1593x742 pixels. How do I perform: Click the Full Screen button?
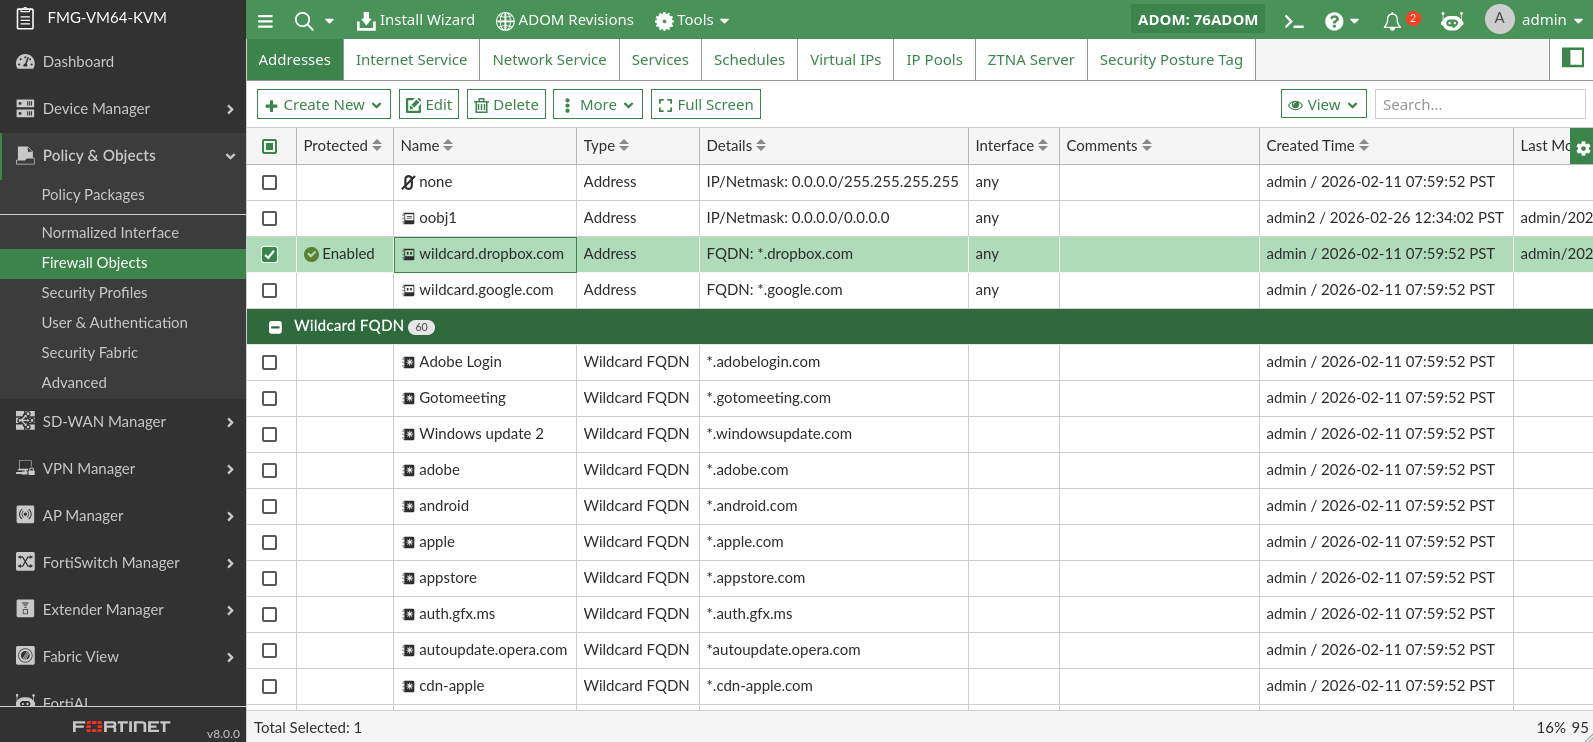coord(705,105)
